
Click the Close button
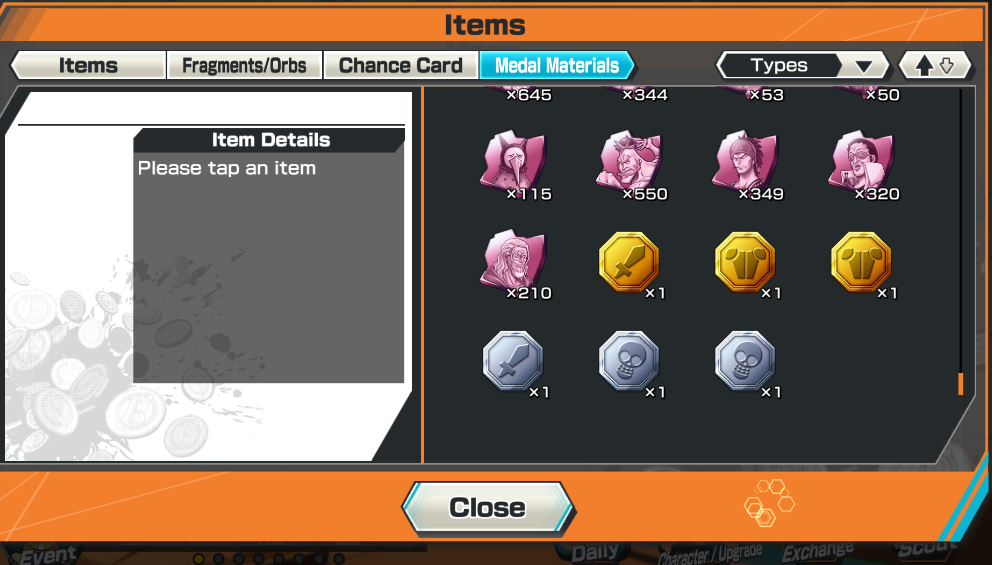pyautogui.click(x=487, y=507)
